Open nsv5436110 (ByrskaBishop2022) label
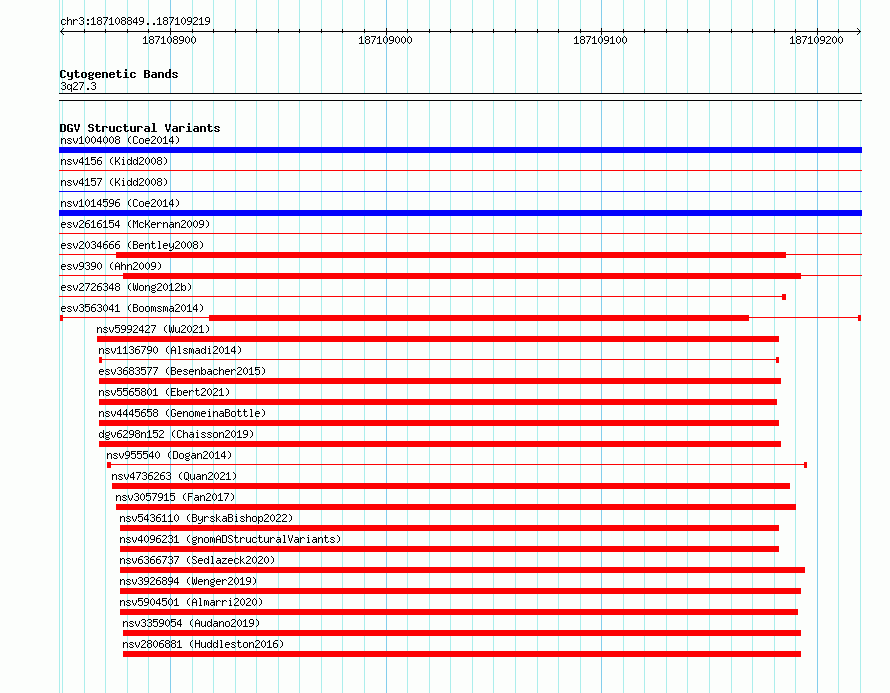 tap(206, 518)
